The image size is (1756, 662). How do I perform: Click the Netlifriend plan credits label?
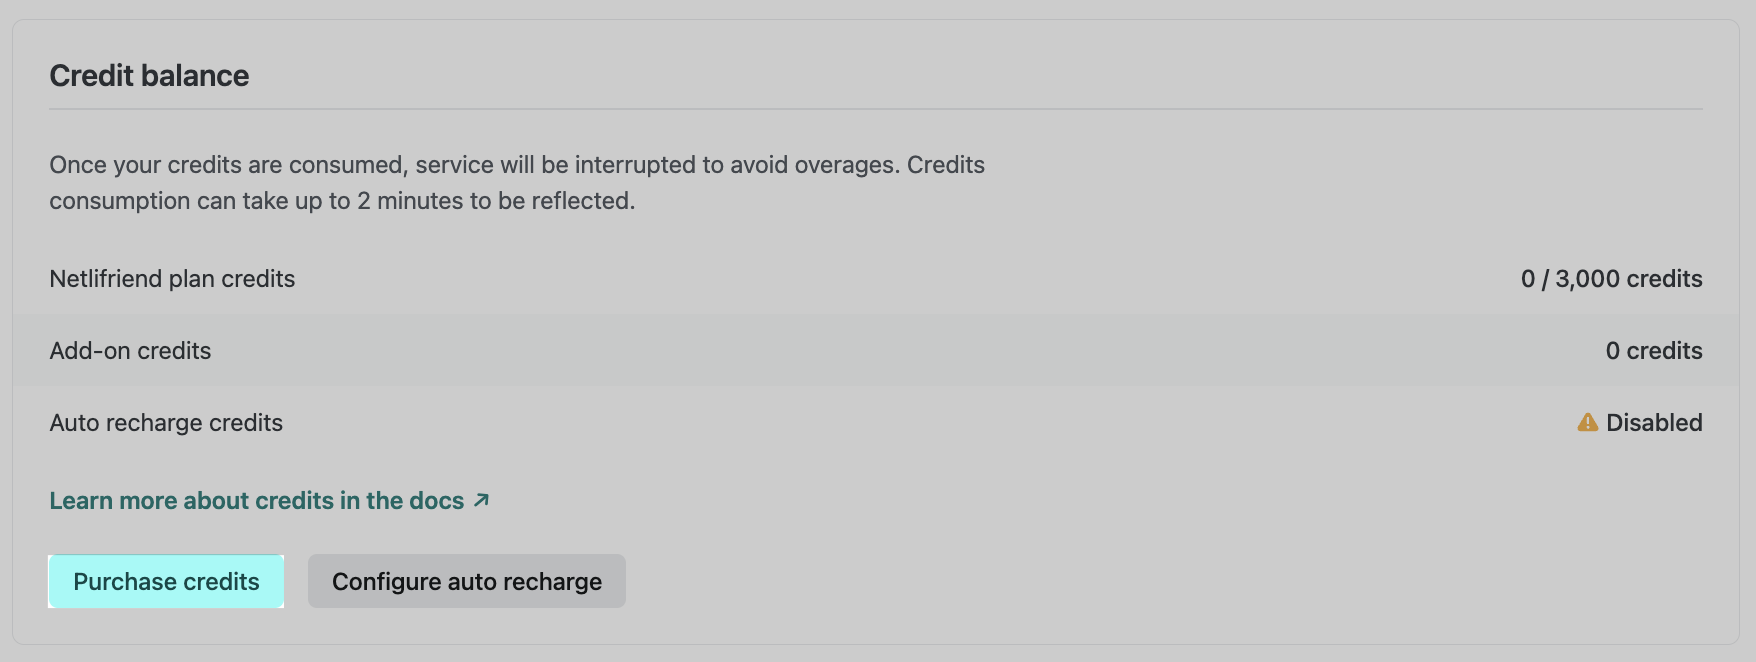[172, 279]
